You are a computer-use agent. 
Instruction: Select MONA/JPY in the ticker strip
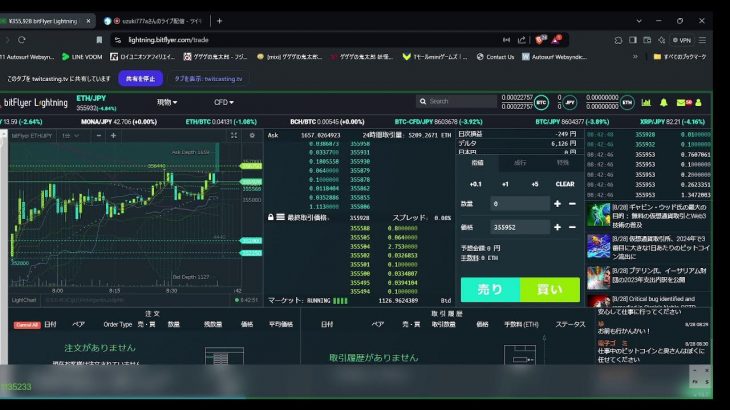119,122
